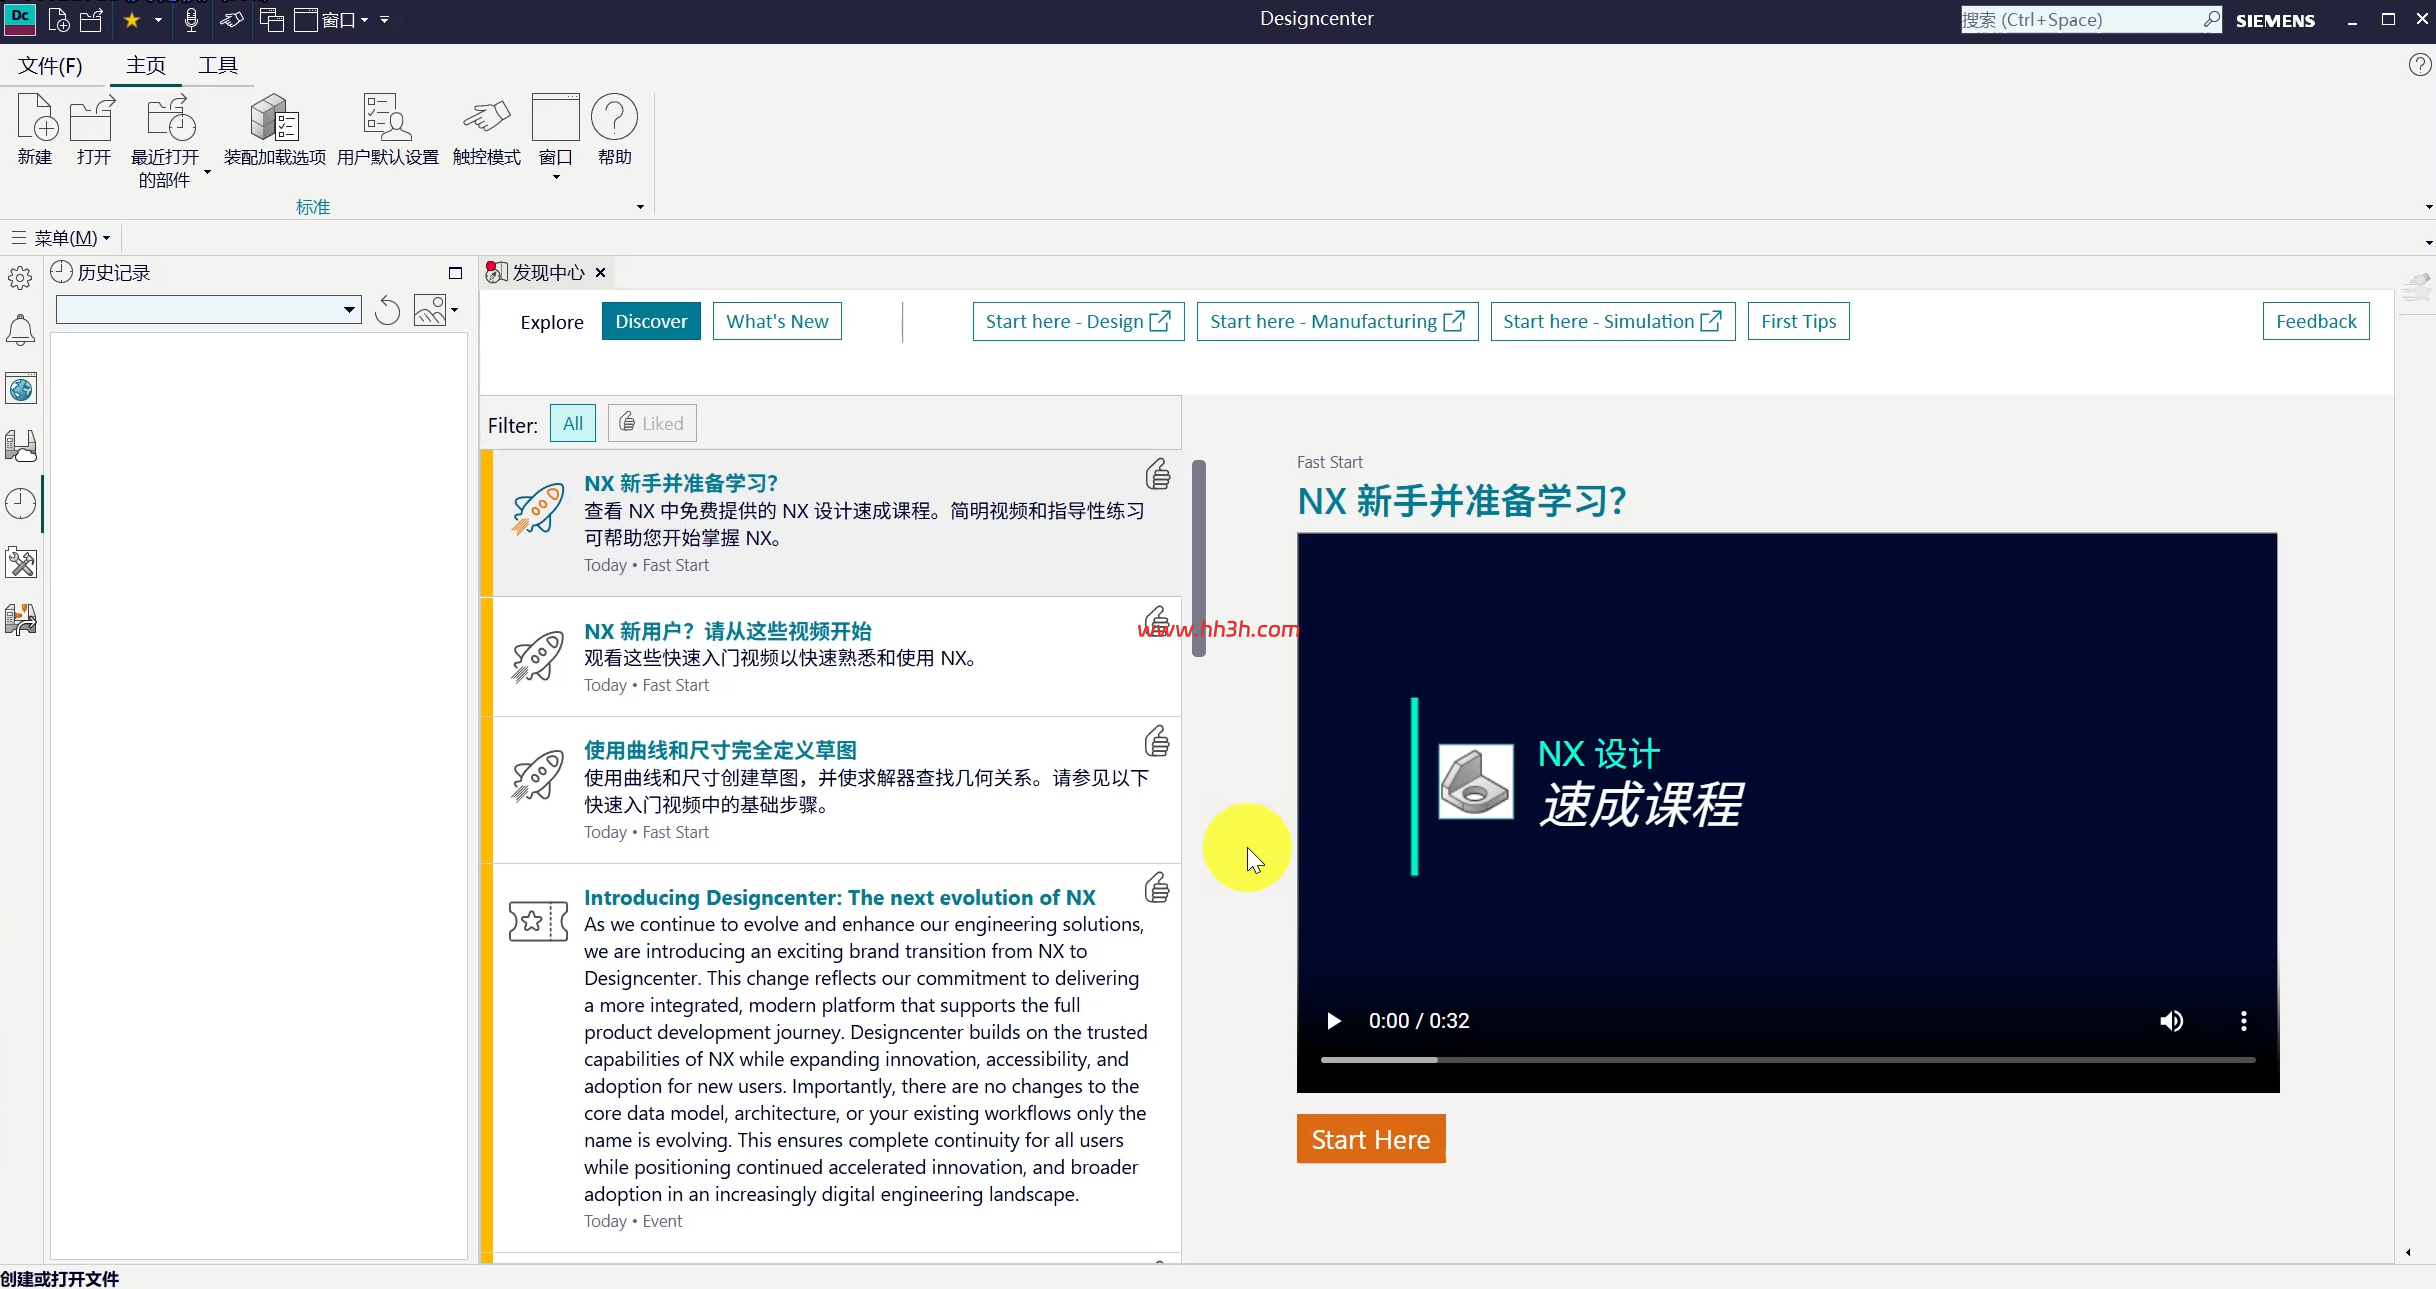Switch to What's New view
The height and width of the screenshot is (1289, 2436).
[777, 321]
